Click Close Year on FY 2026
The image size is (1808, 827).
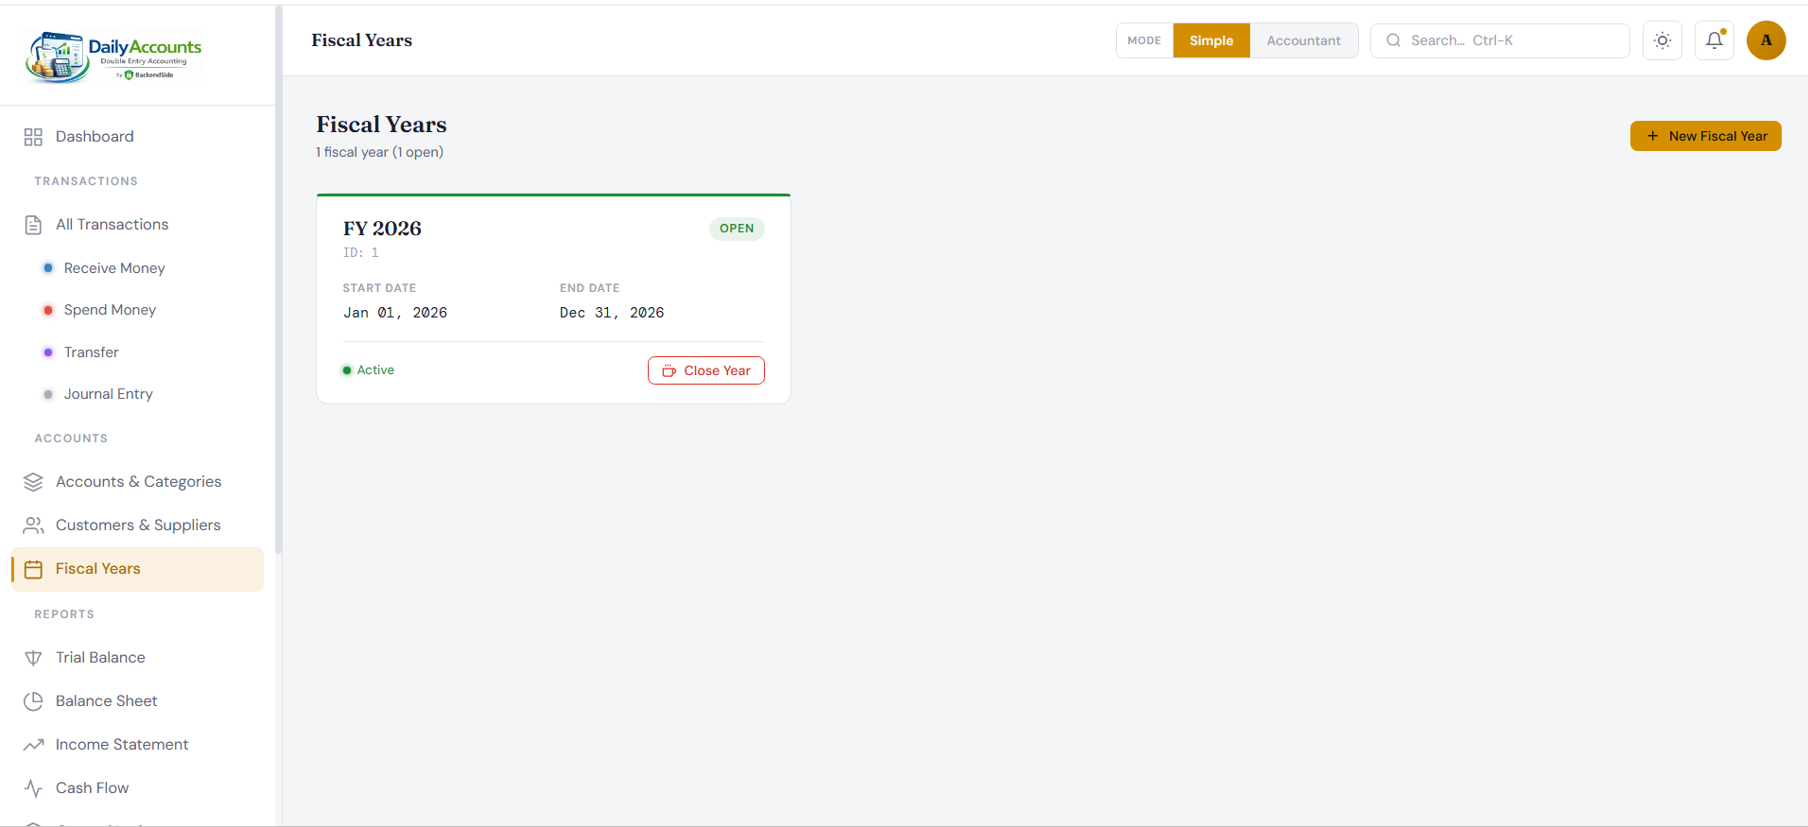pyautogui.click(x=706, y=371)
